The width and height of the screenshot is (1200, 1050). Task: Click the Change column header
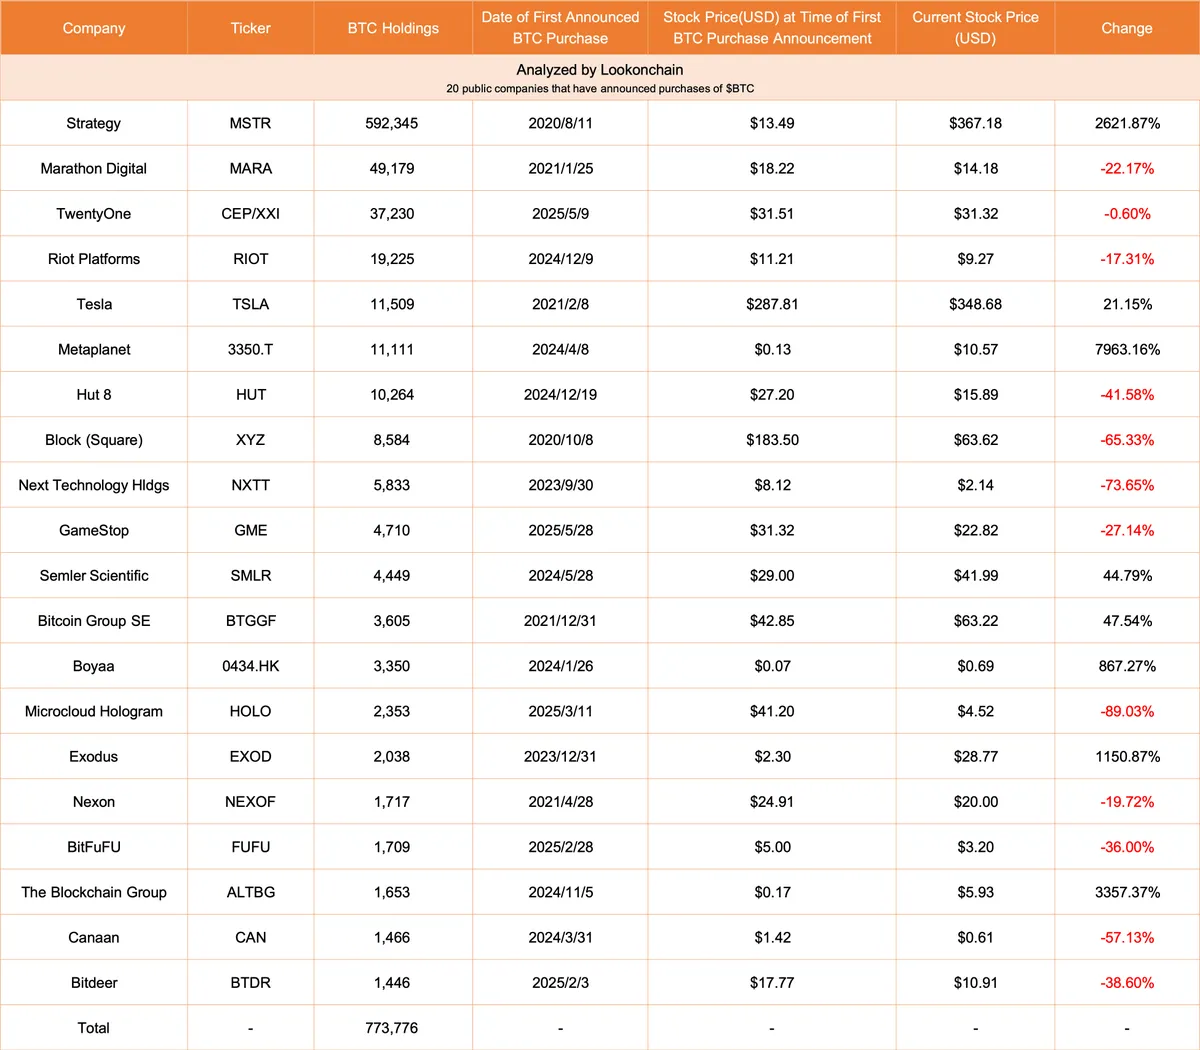pos(1127,28)
